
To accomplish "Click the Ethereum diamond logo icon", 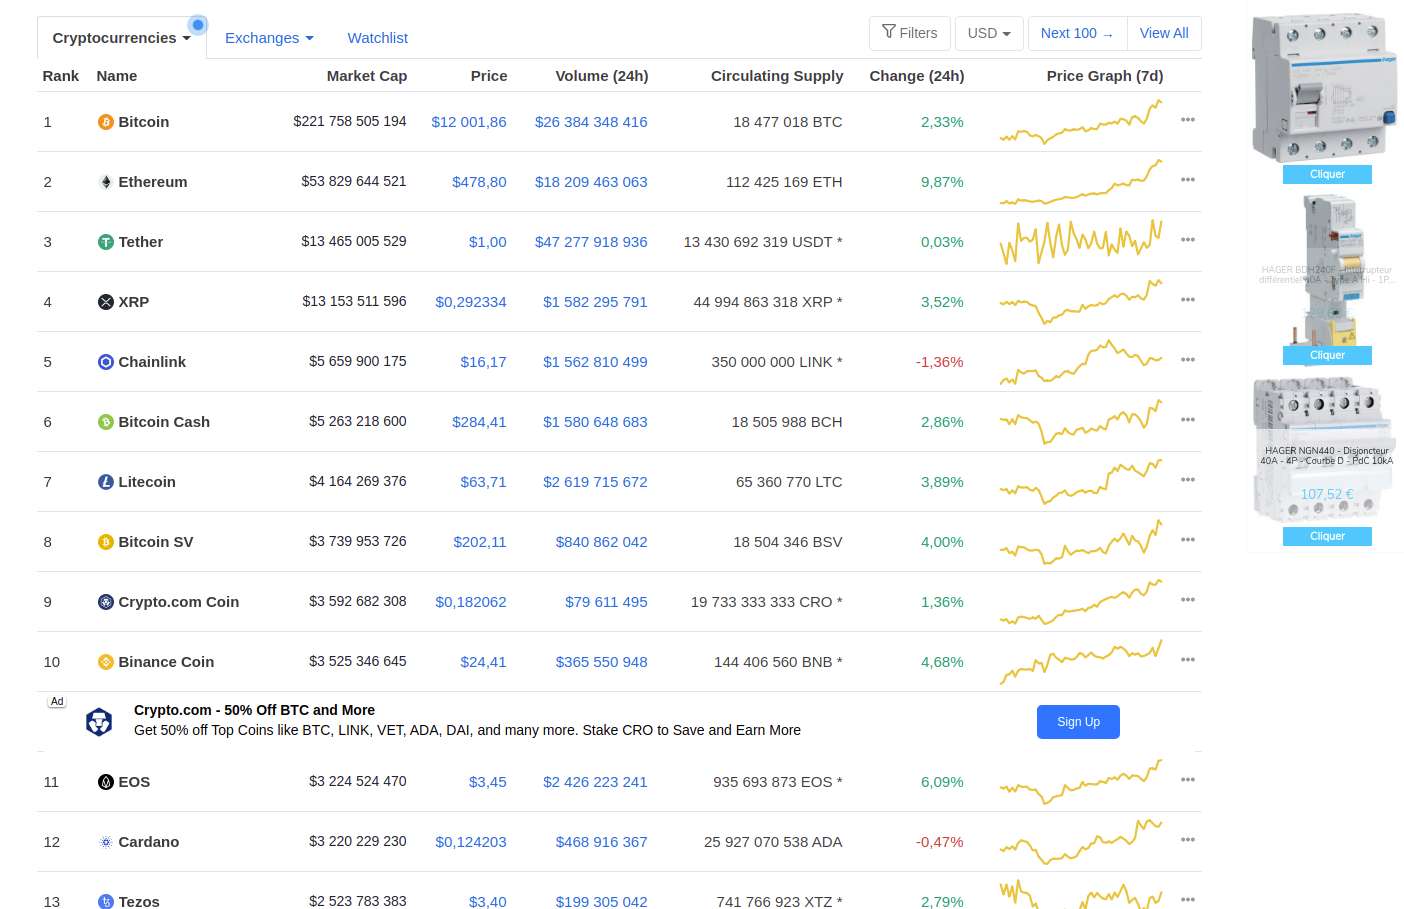I will [106, 182].
